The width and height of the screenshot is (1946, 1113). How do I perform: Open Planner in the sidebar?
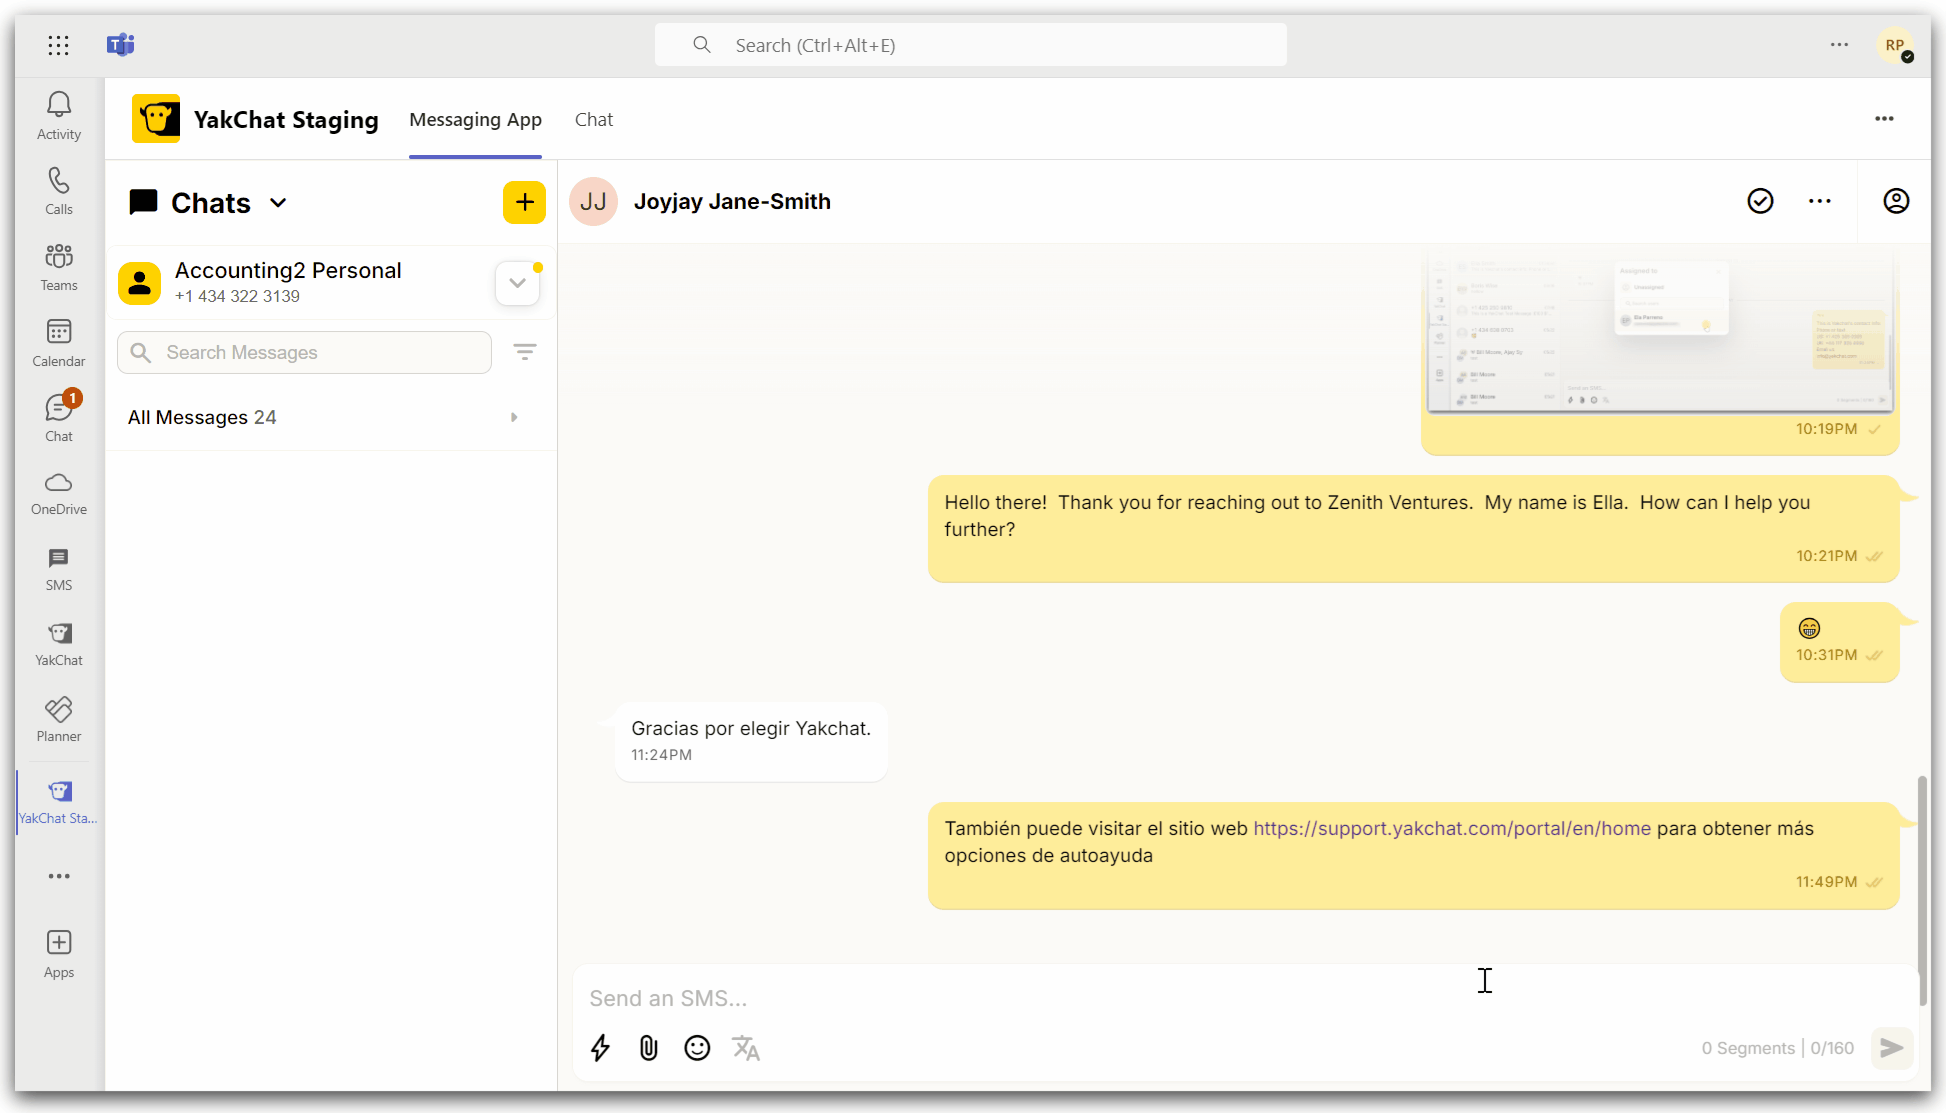coord(59,720)
